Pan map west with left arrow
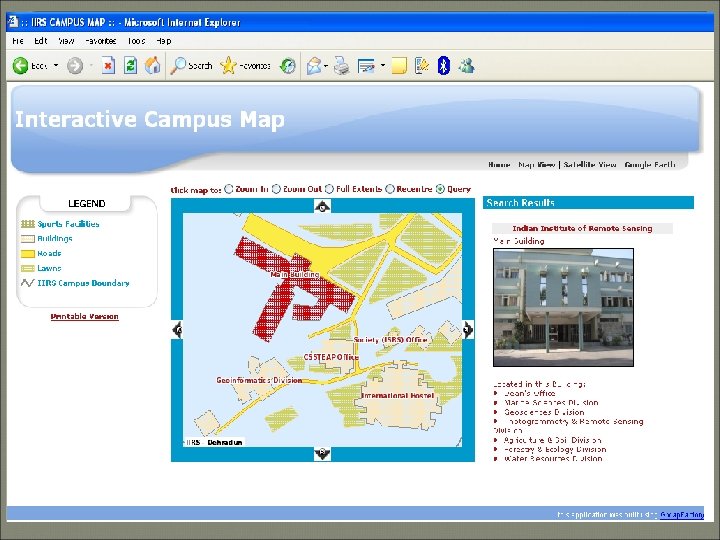This screenshot has width=720, height=540. [x=177, y=329]
